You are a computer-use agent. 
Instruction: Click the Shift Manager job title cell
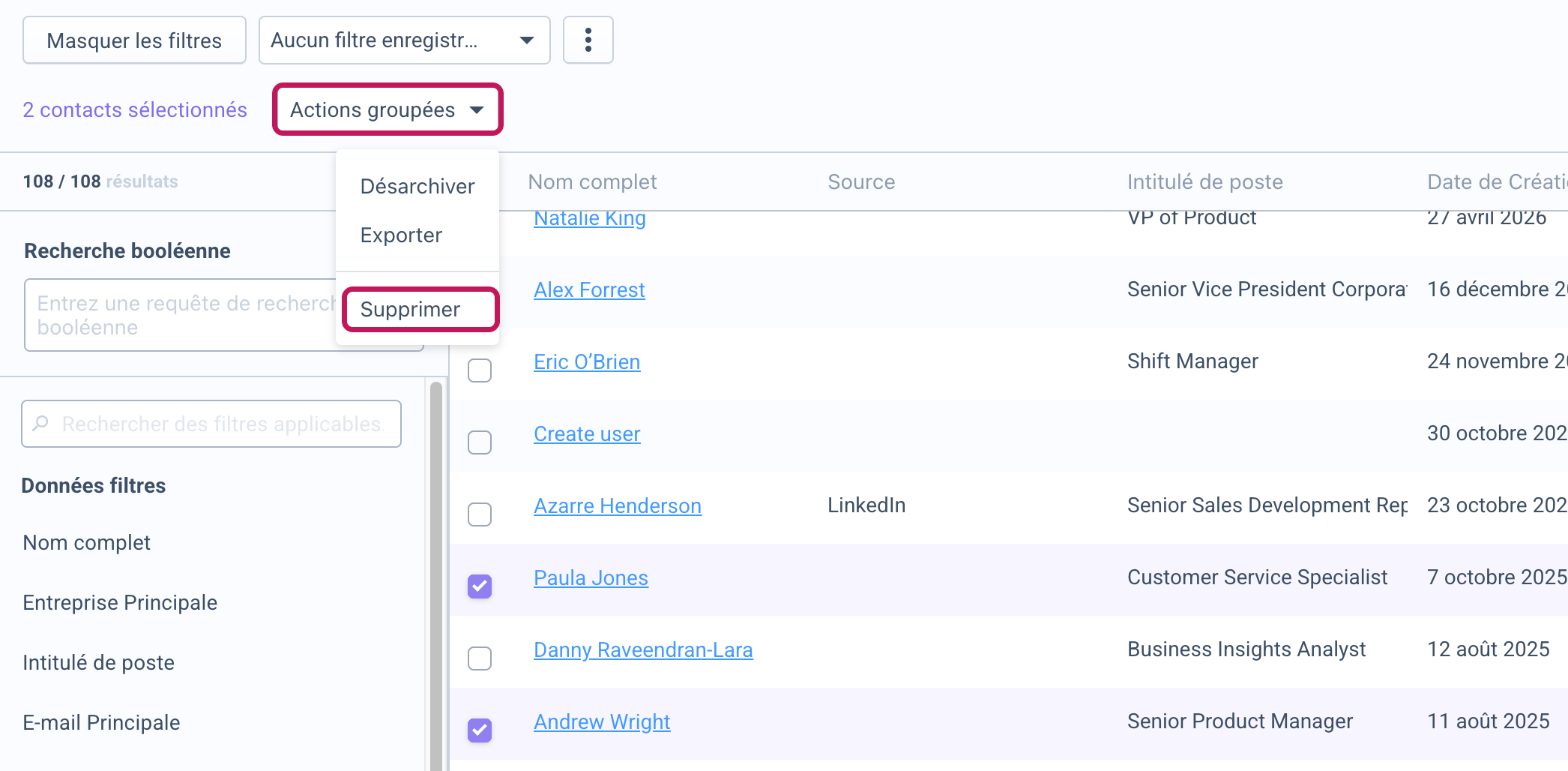tap(1193, 362)
